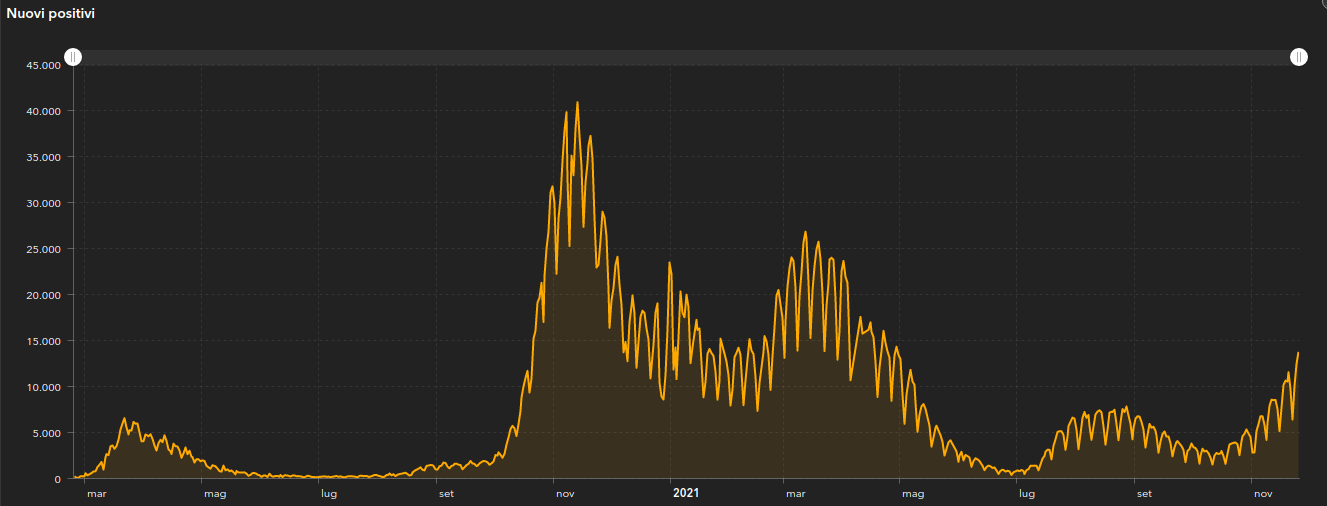Click the tallest peak of the March 2021 wave
Image resolution: width=1327 pixels, height=506 pixels.
pyautogui.click(x=805, y=232)
